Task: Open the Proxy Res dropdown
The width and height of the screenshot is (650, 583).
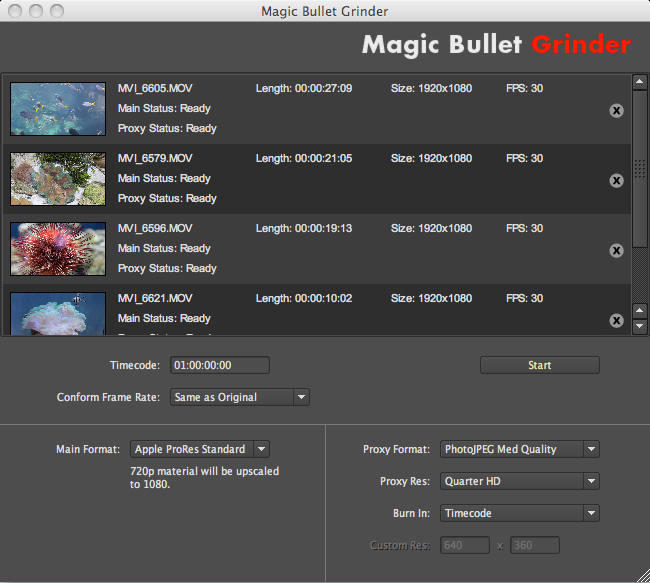Action: point(520,481)
